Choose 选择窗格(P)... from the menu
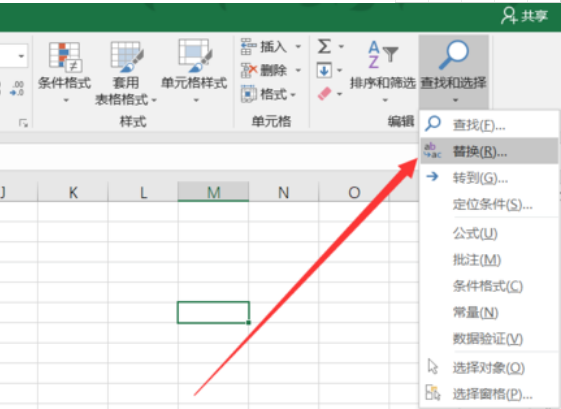Image resolution: width=561 pixels, height=409 pixels. coord(489,394)
